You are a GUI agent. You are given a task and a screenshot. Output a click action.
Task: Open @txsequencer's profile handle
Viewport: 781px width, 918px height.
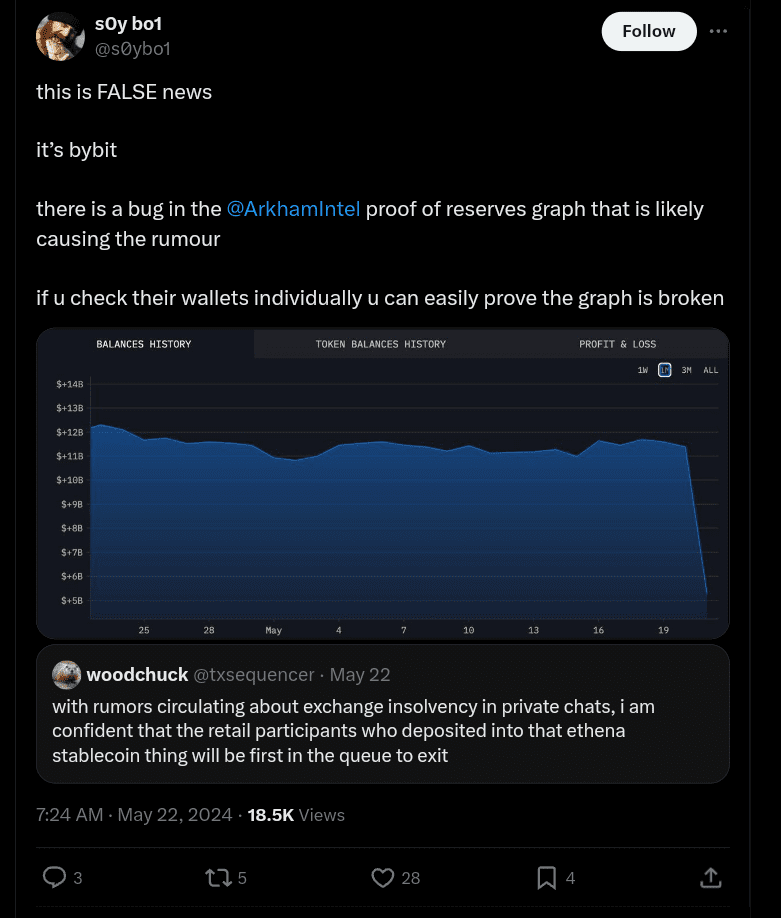253,675
